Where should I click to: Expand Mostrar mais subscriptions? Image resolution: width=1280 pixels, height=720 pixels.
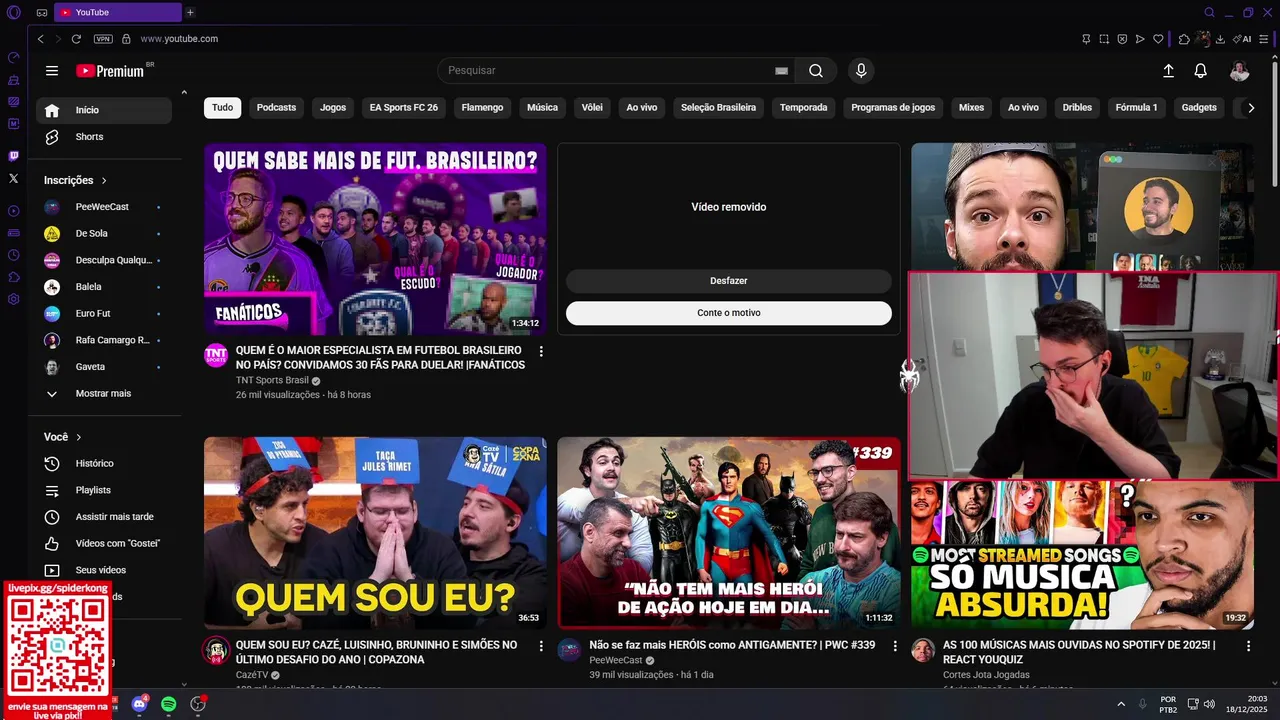click(x=104, y=394)
